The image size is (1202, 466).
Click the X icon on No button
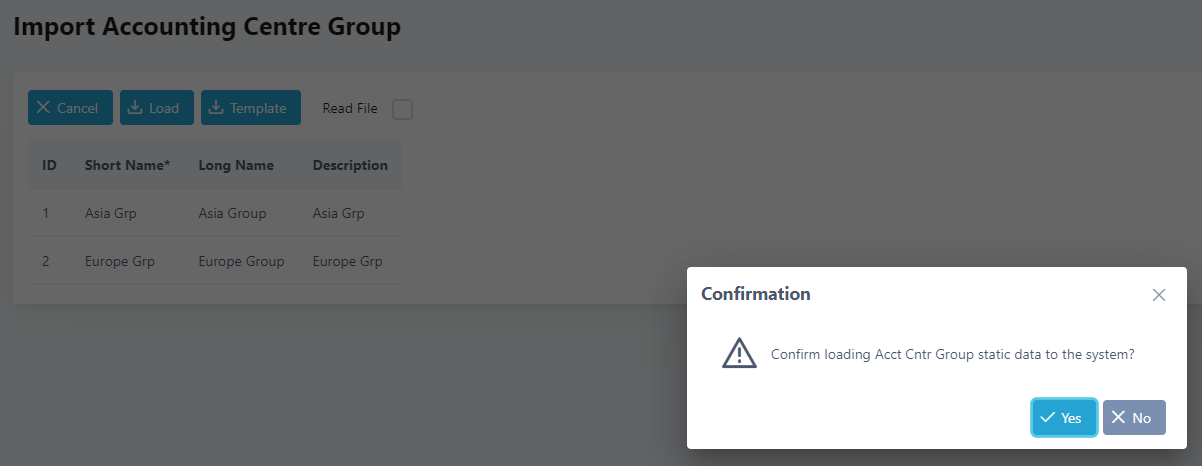click(x=1118, y=418)
